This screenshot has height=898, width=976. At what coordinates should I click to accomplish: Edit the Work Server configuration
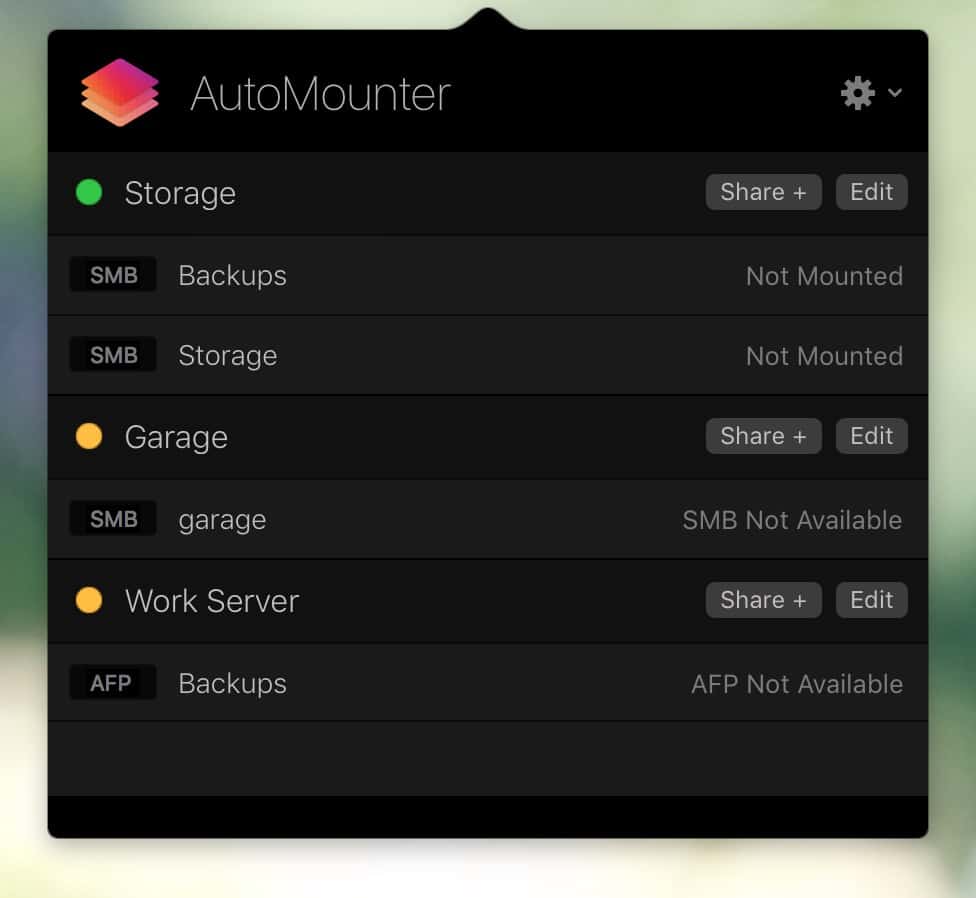pyautogui.click(x=871, y=600)
